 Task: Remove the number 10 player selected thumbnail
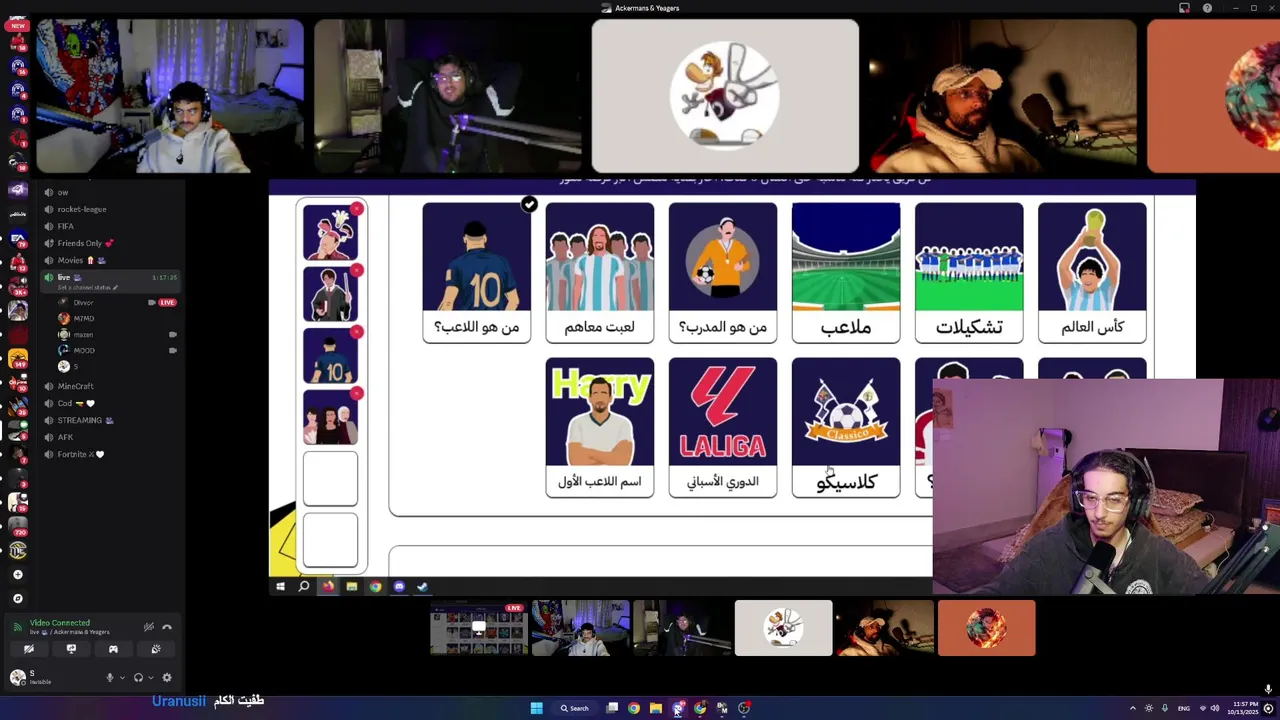pos(357,332)
